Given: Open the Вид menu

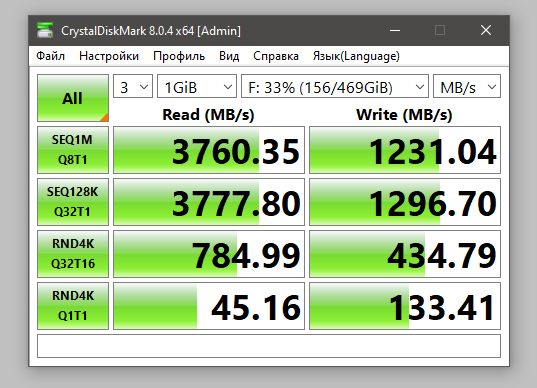Looking at the screenshot, I should tap(229, 56).
